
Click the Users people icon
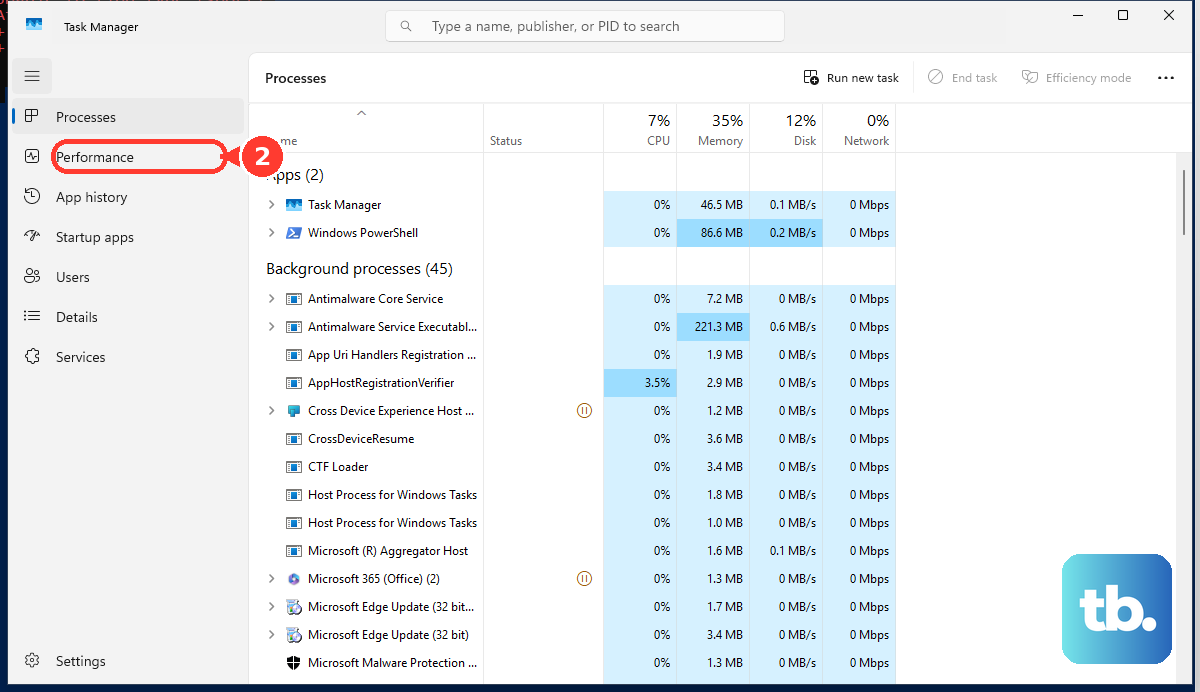point(32,277)
